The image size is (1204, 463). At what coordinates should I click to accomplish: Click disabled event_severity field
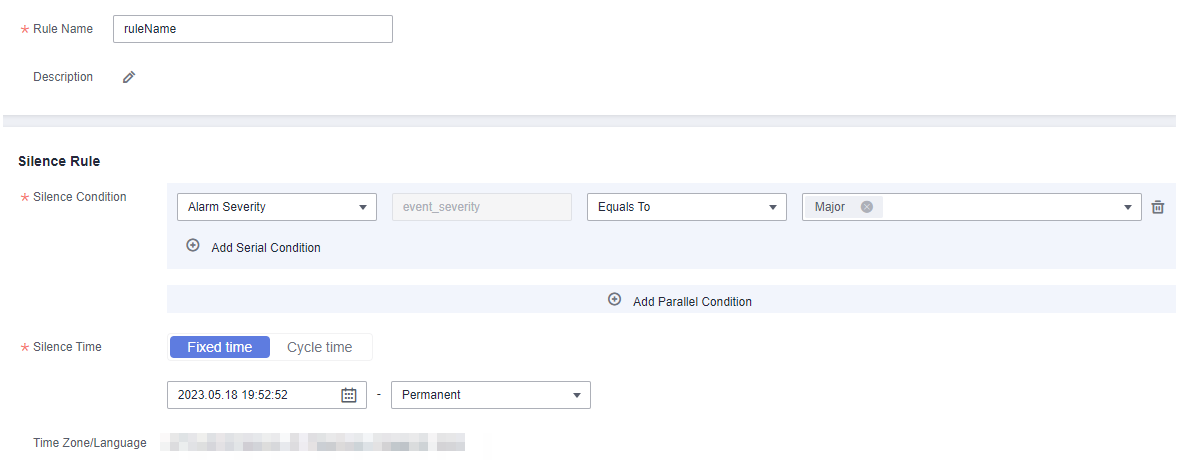[x=482, y=207]
